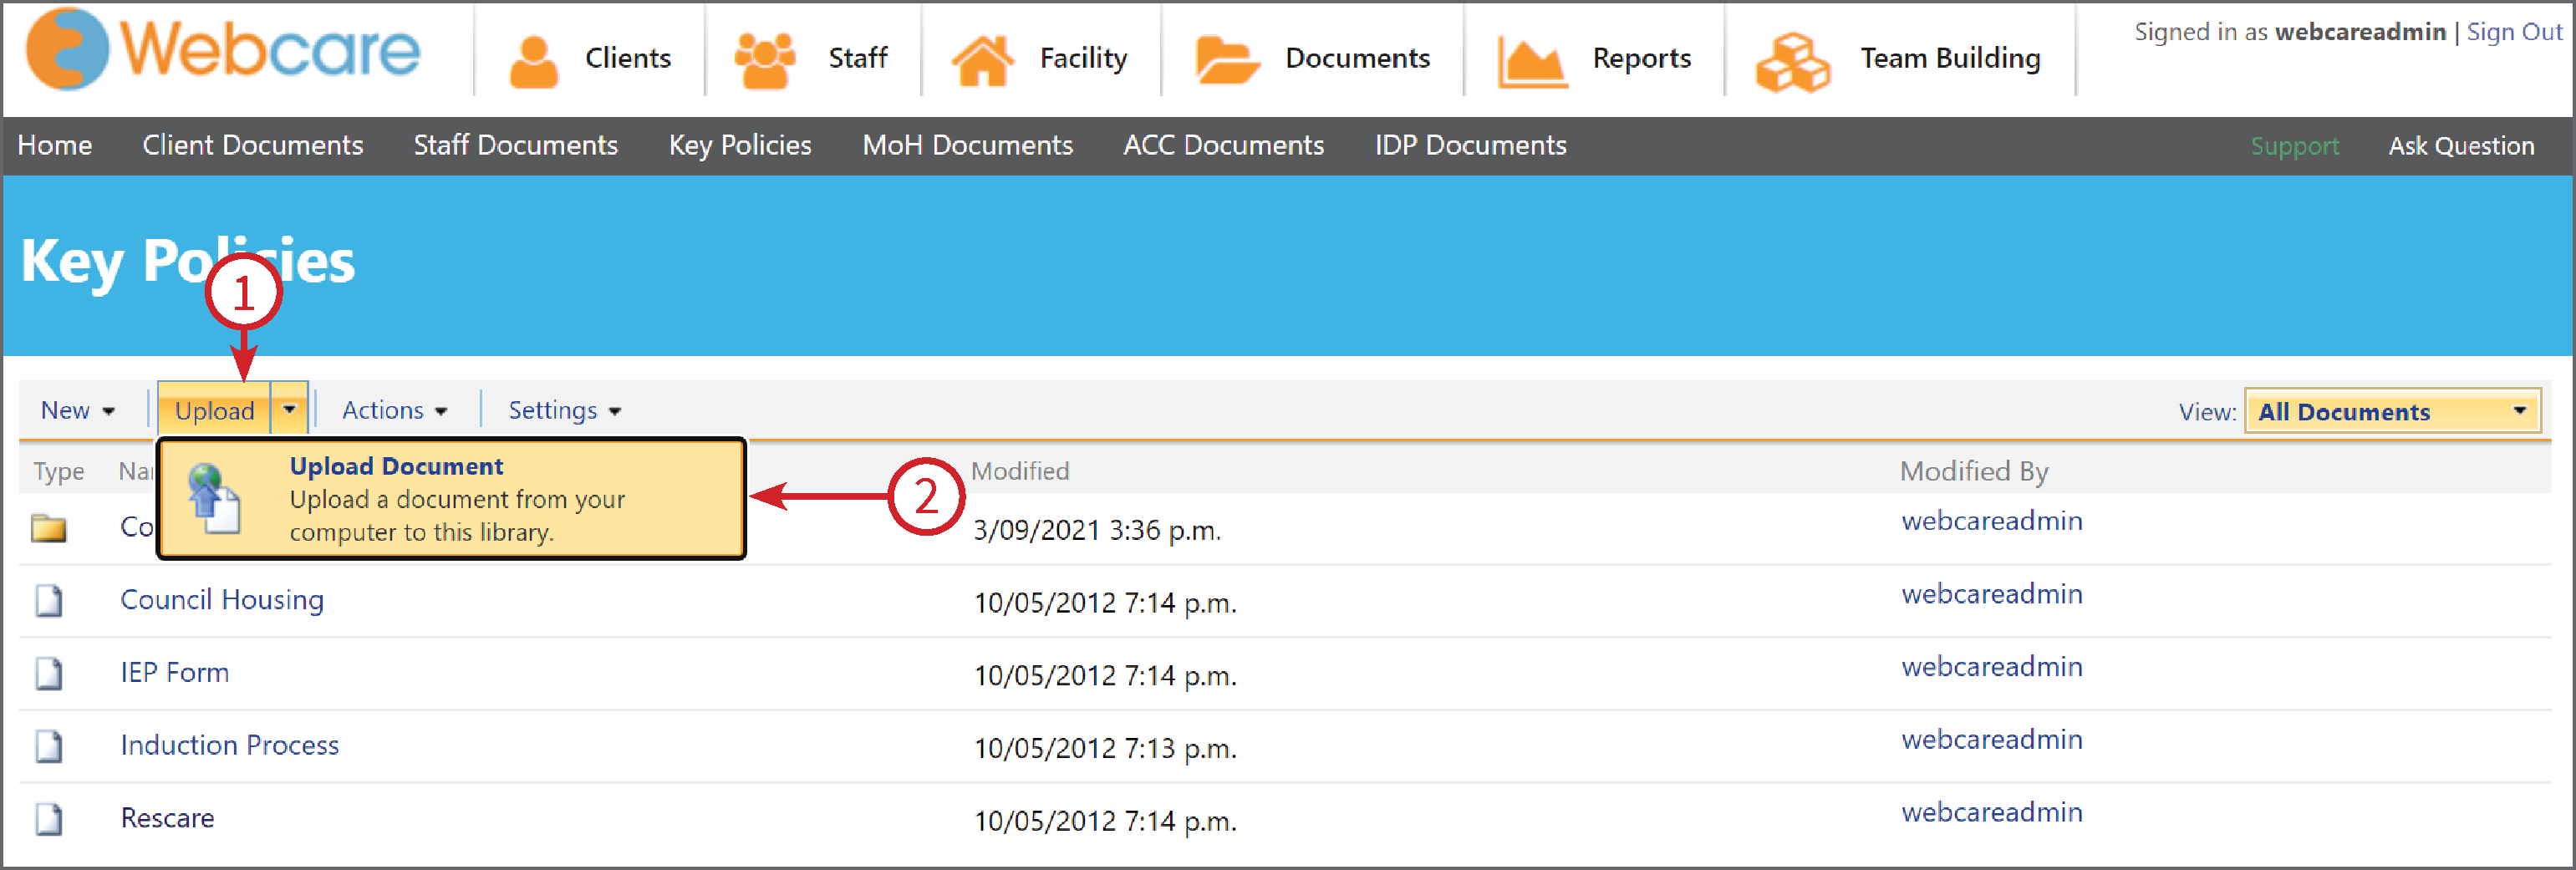
Task: Select Upload Document from the menu
Action: [x=396, y=466]
